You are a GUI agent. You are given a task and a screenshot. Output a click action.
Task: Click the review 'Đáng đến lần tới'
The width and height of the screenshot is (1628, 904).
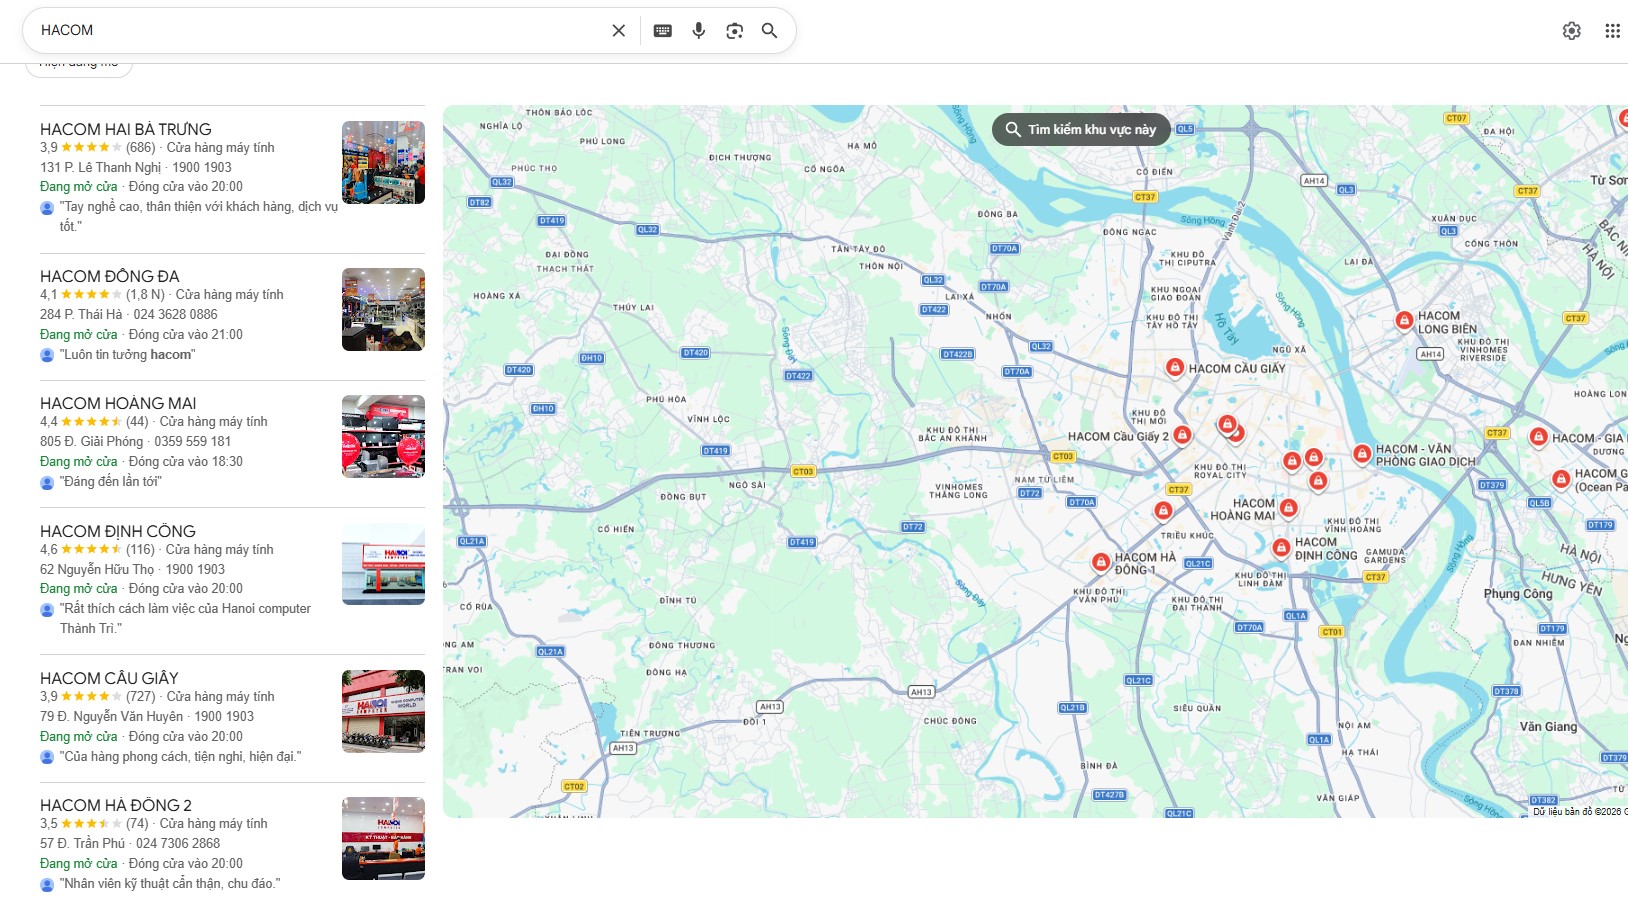[x=110, y=481]
